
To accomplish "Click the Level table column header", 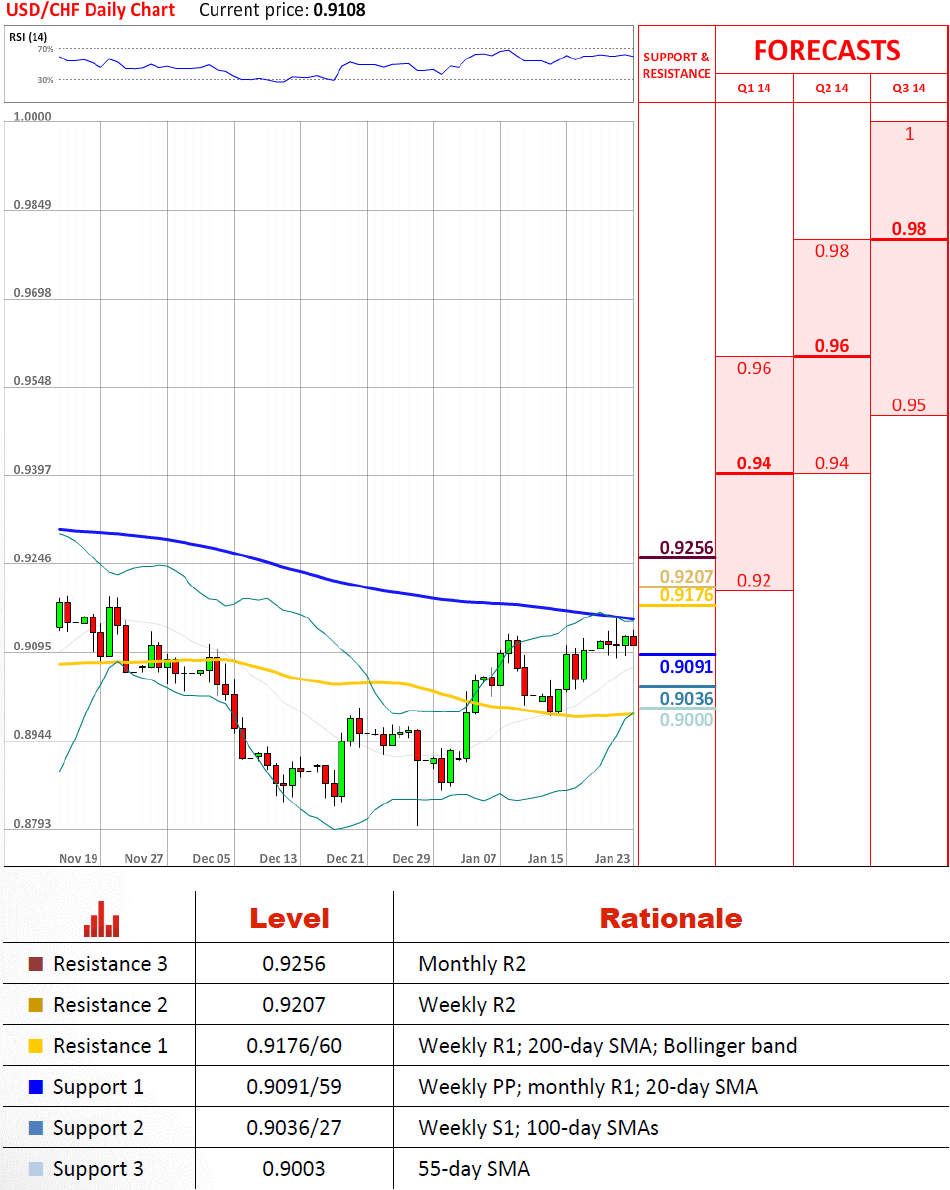I will (290, 919).
